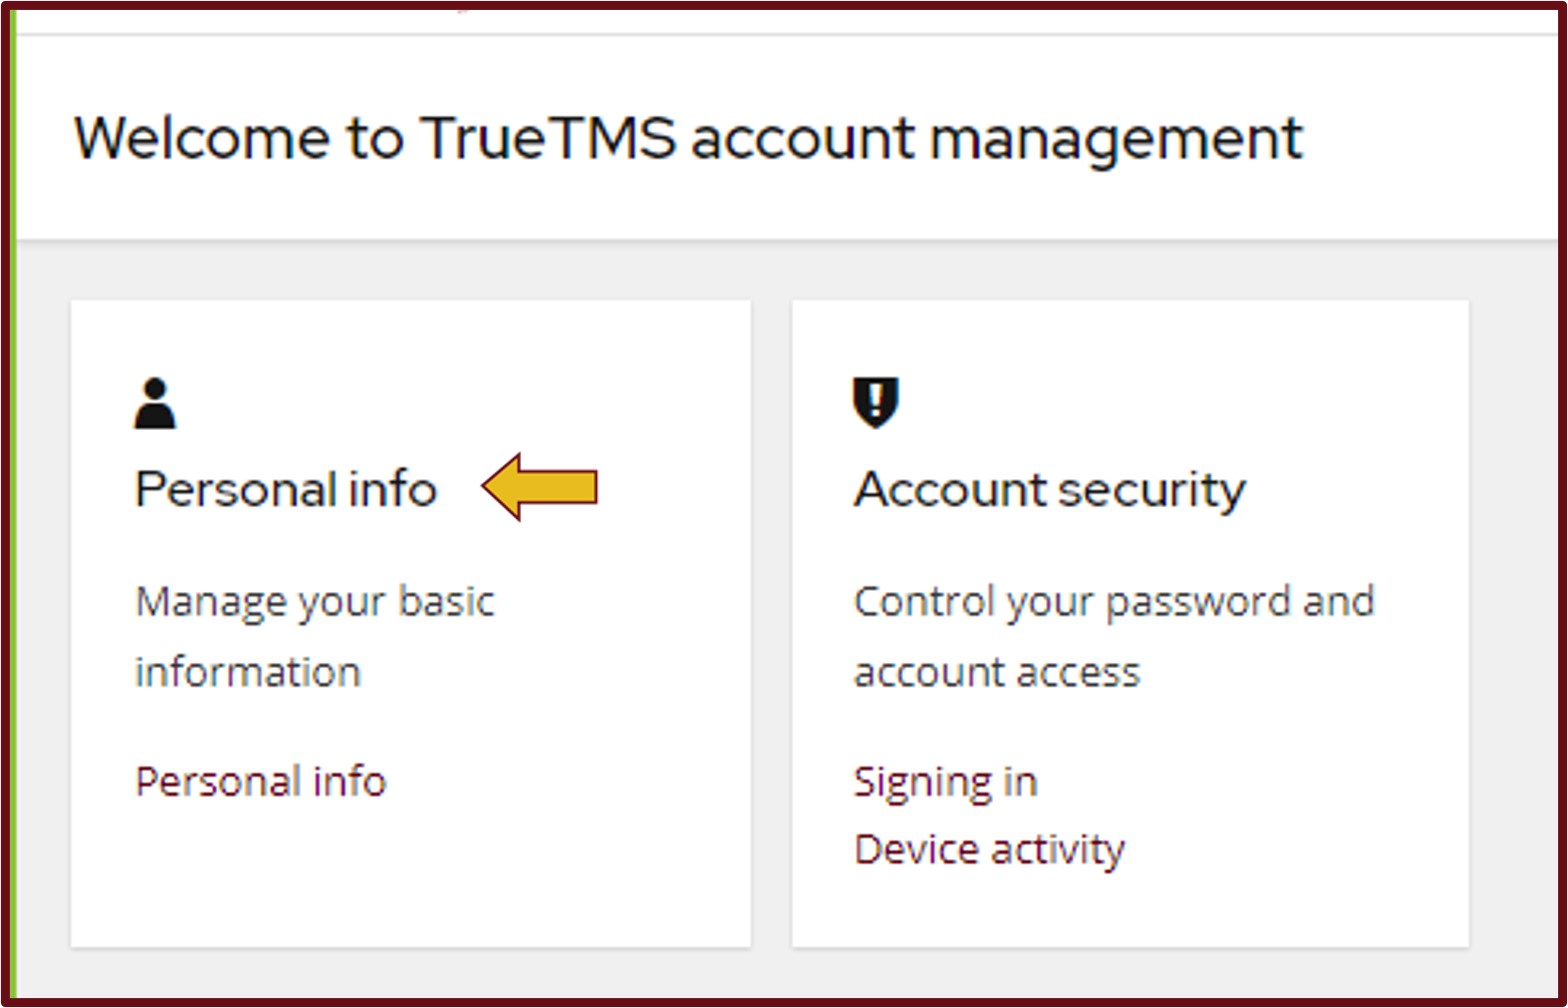This screenshot has width=1568, height=1008.
Task: Click the yellow left-pointing arrow
Action: click(x=540, y=487)
